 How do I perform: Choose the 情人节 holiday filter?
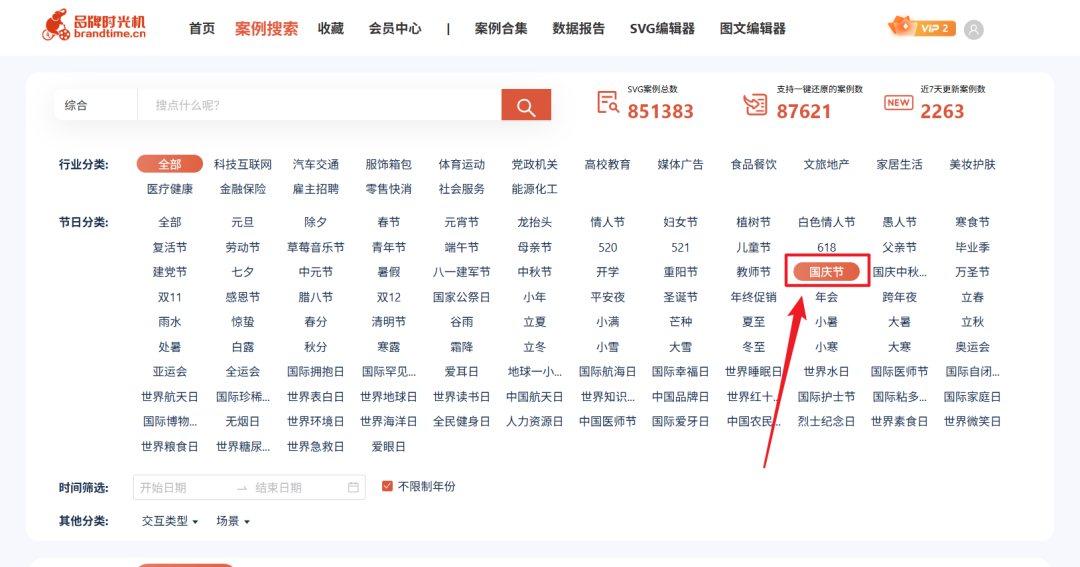tap(608, 222)
